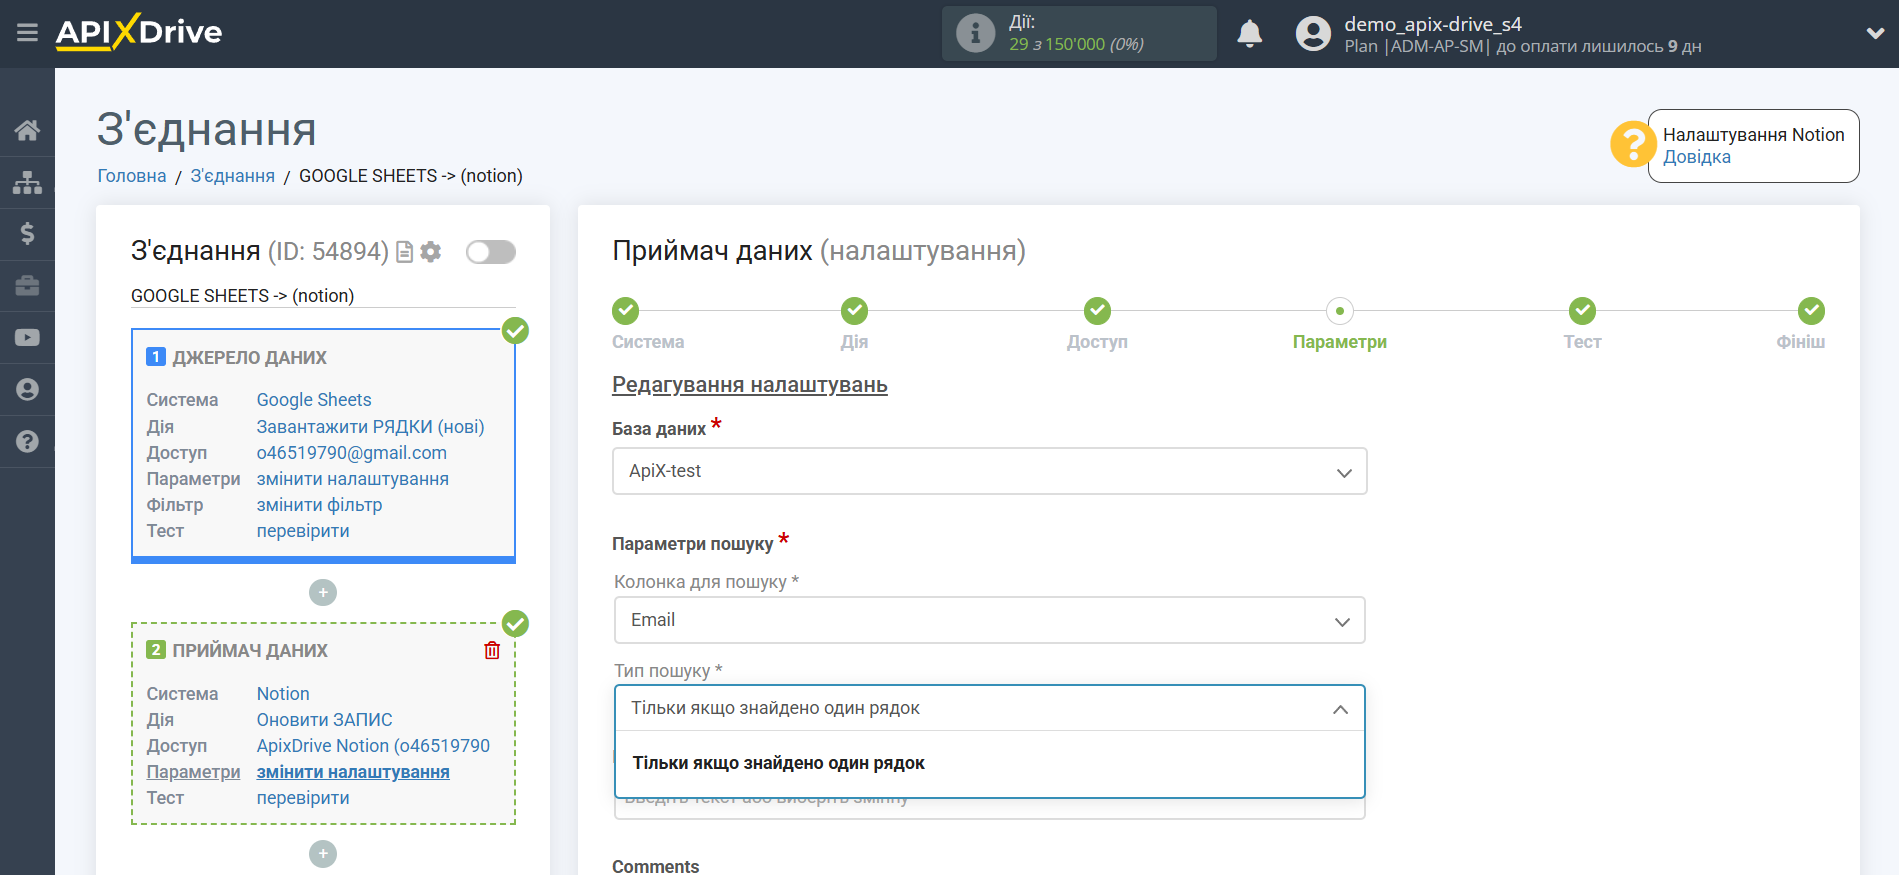The image size is (1899, 875).
Task: Click the Google Sheets system link
Action: (314, 400)
